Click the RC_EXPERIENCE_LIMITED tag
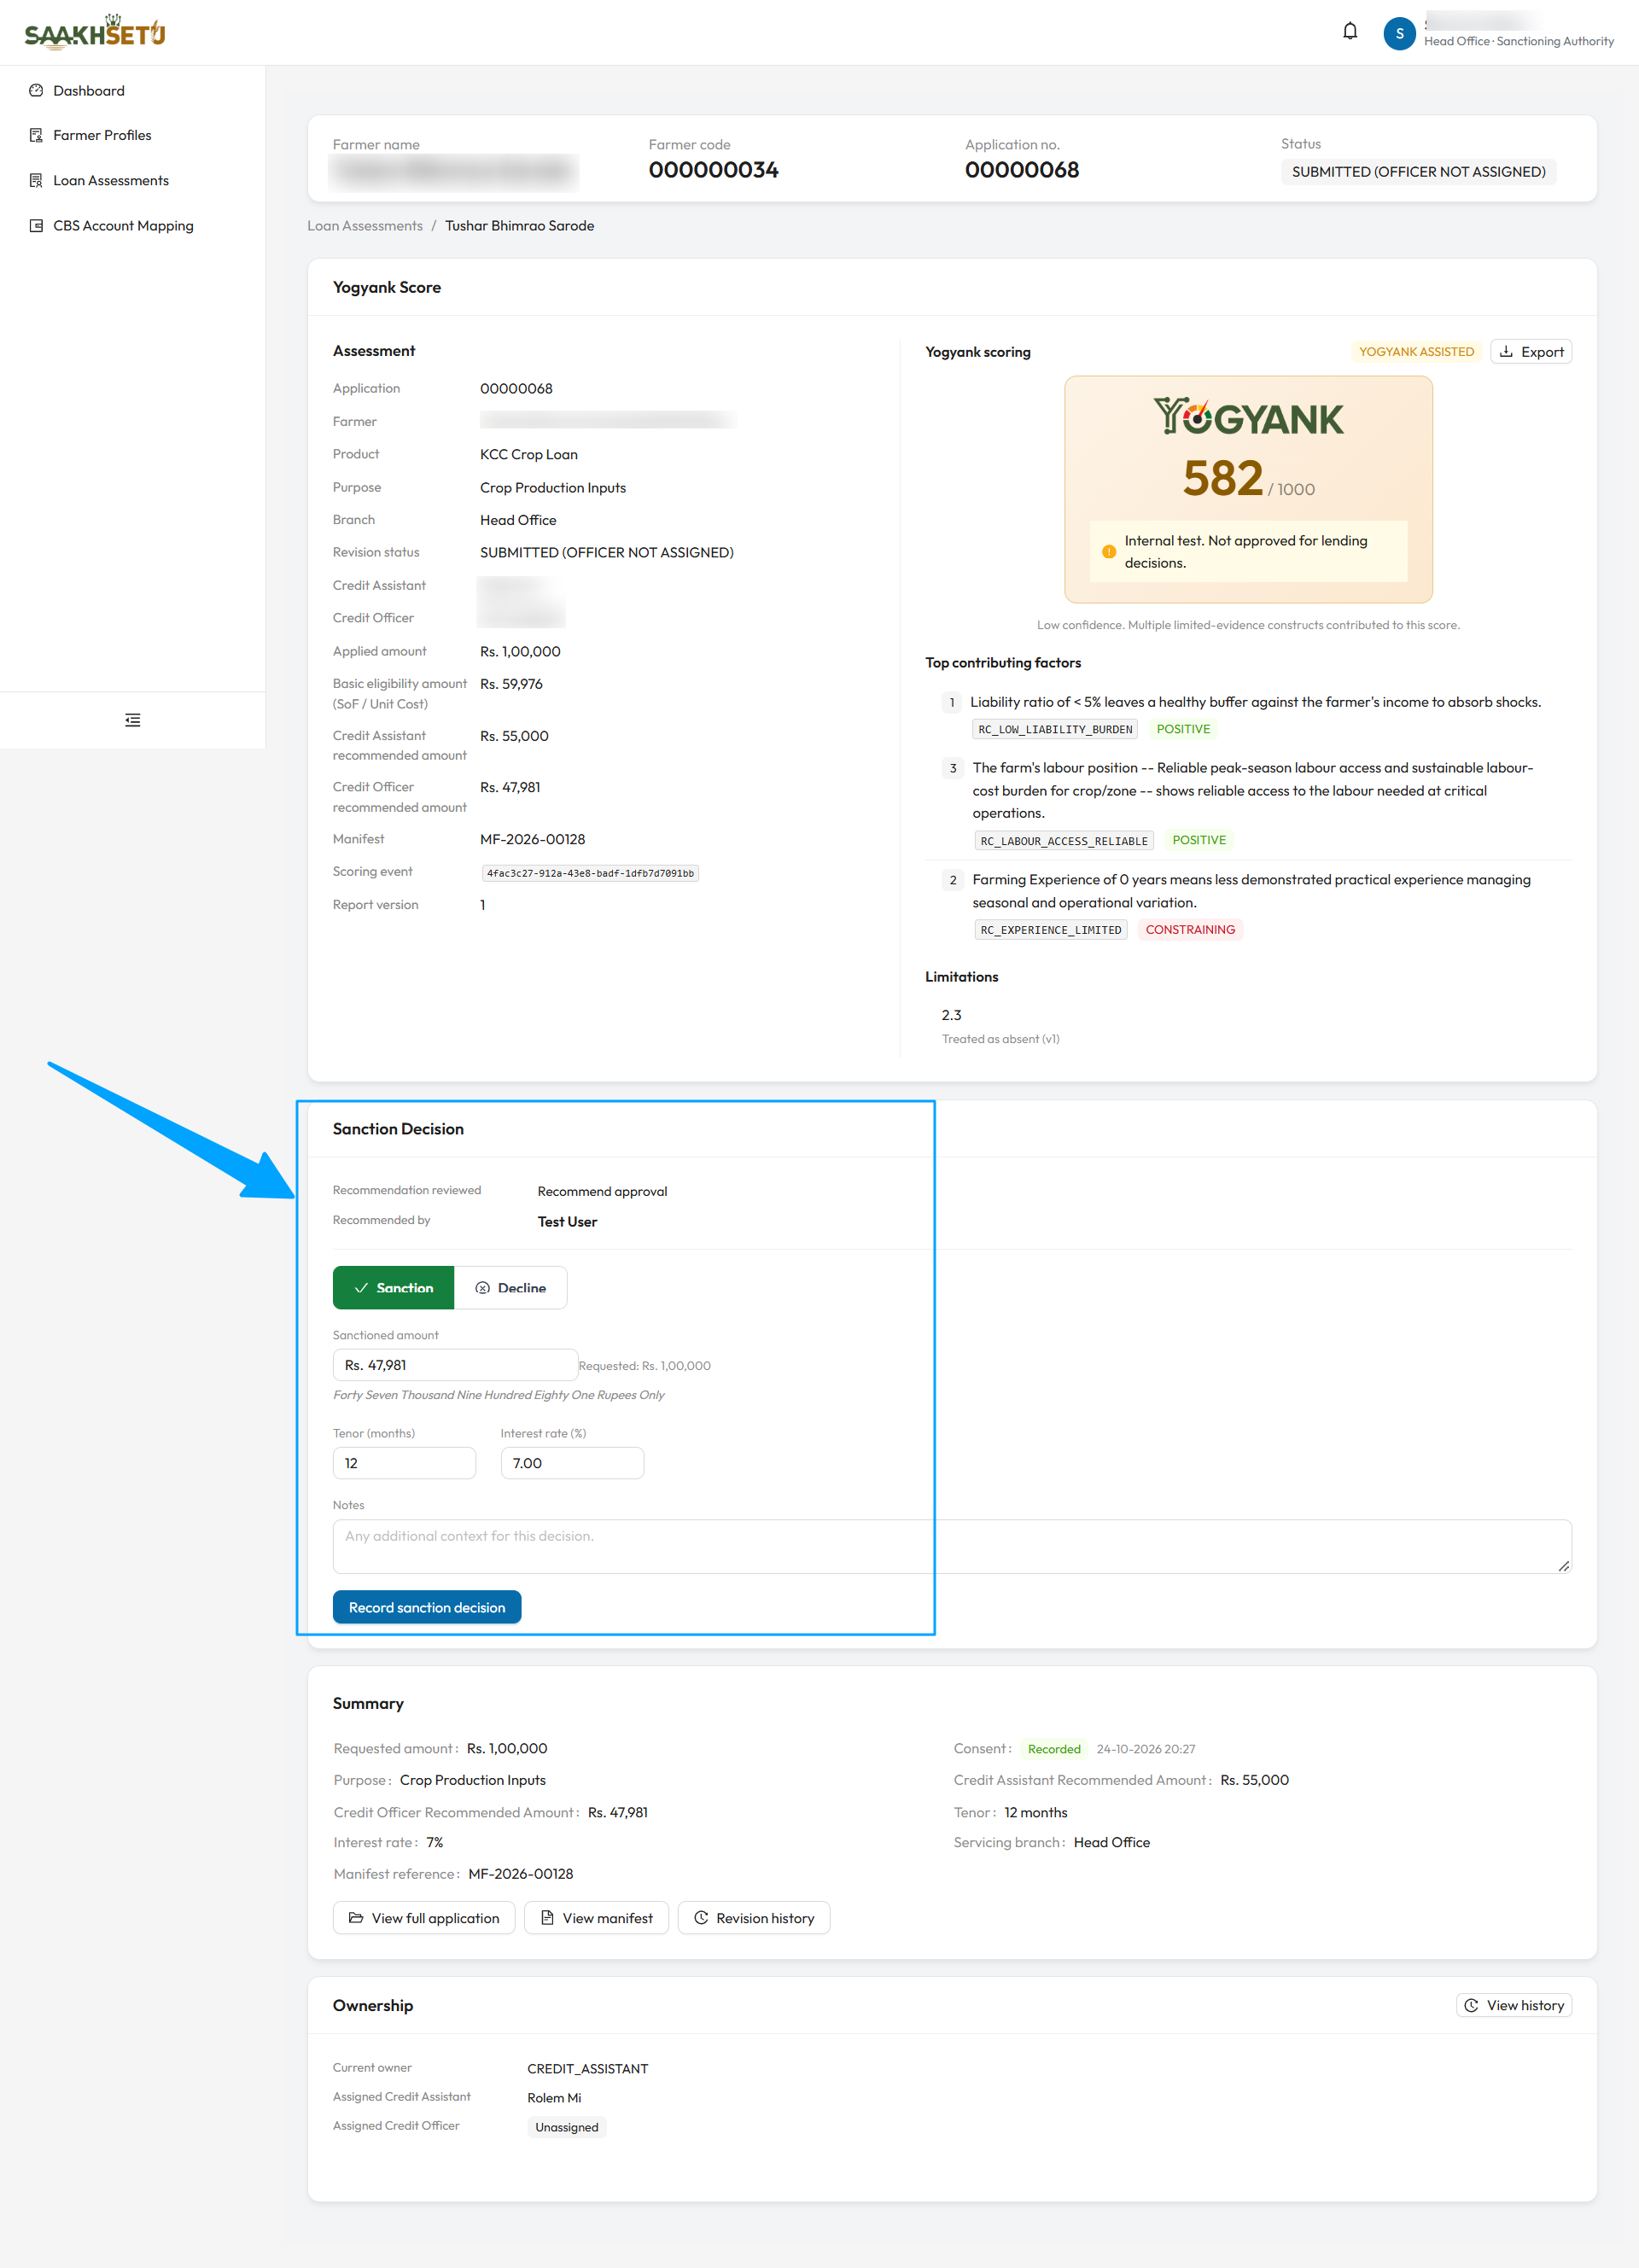 point(1051,930)
